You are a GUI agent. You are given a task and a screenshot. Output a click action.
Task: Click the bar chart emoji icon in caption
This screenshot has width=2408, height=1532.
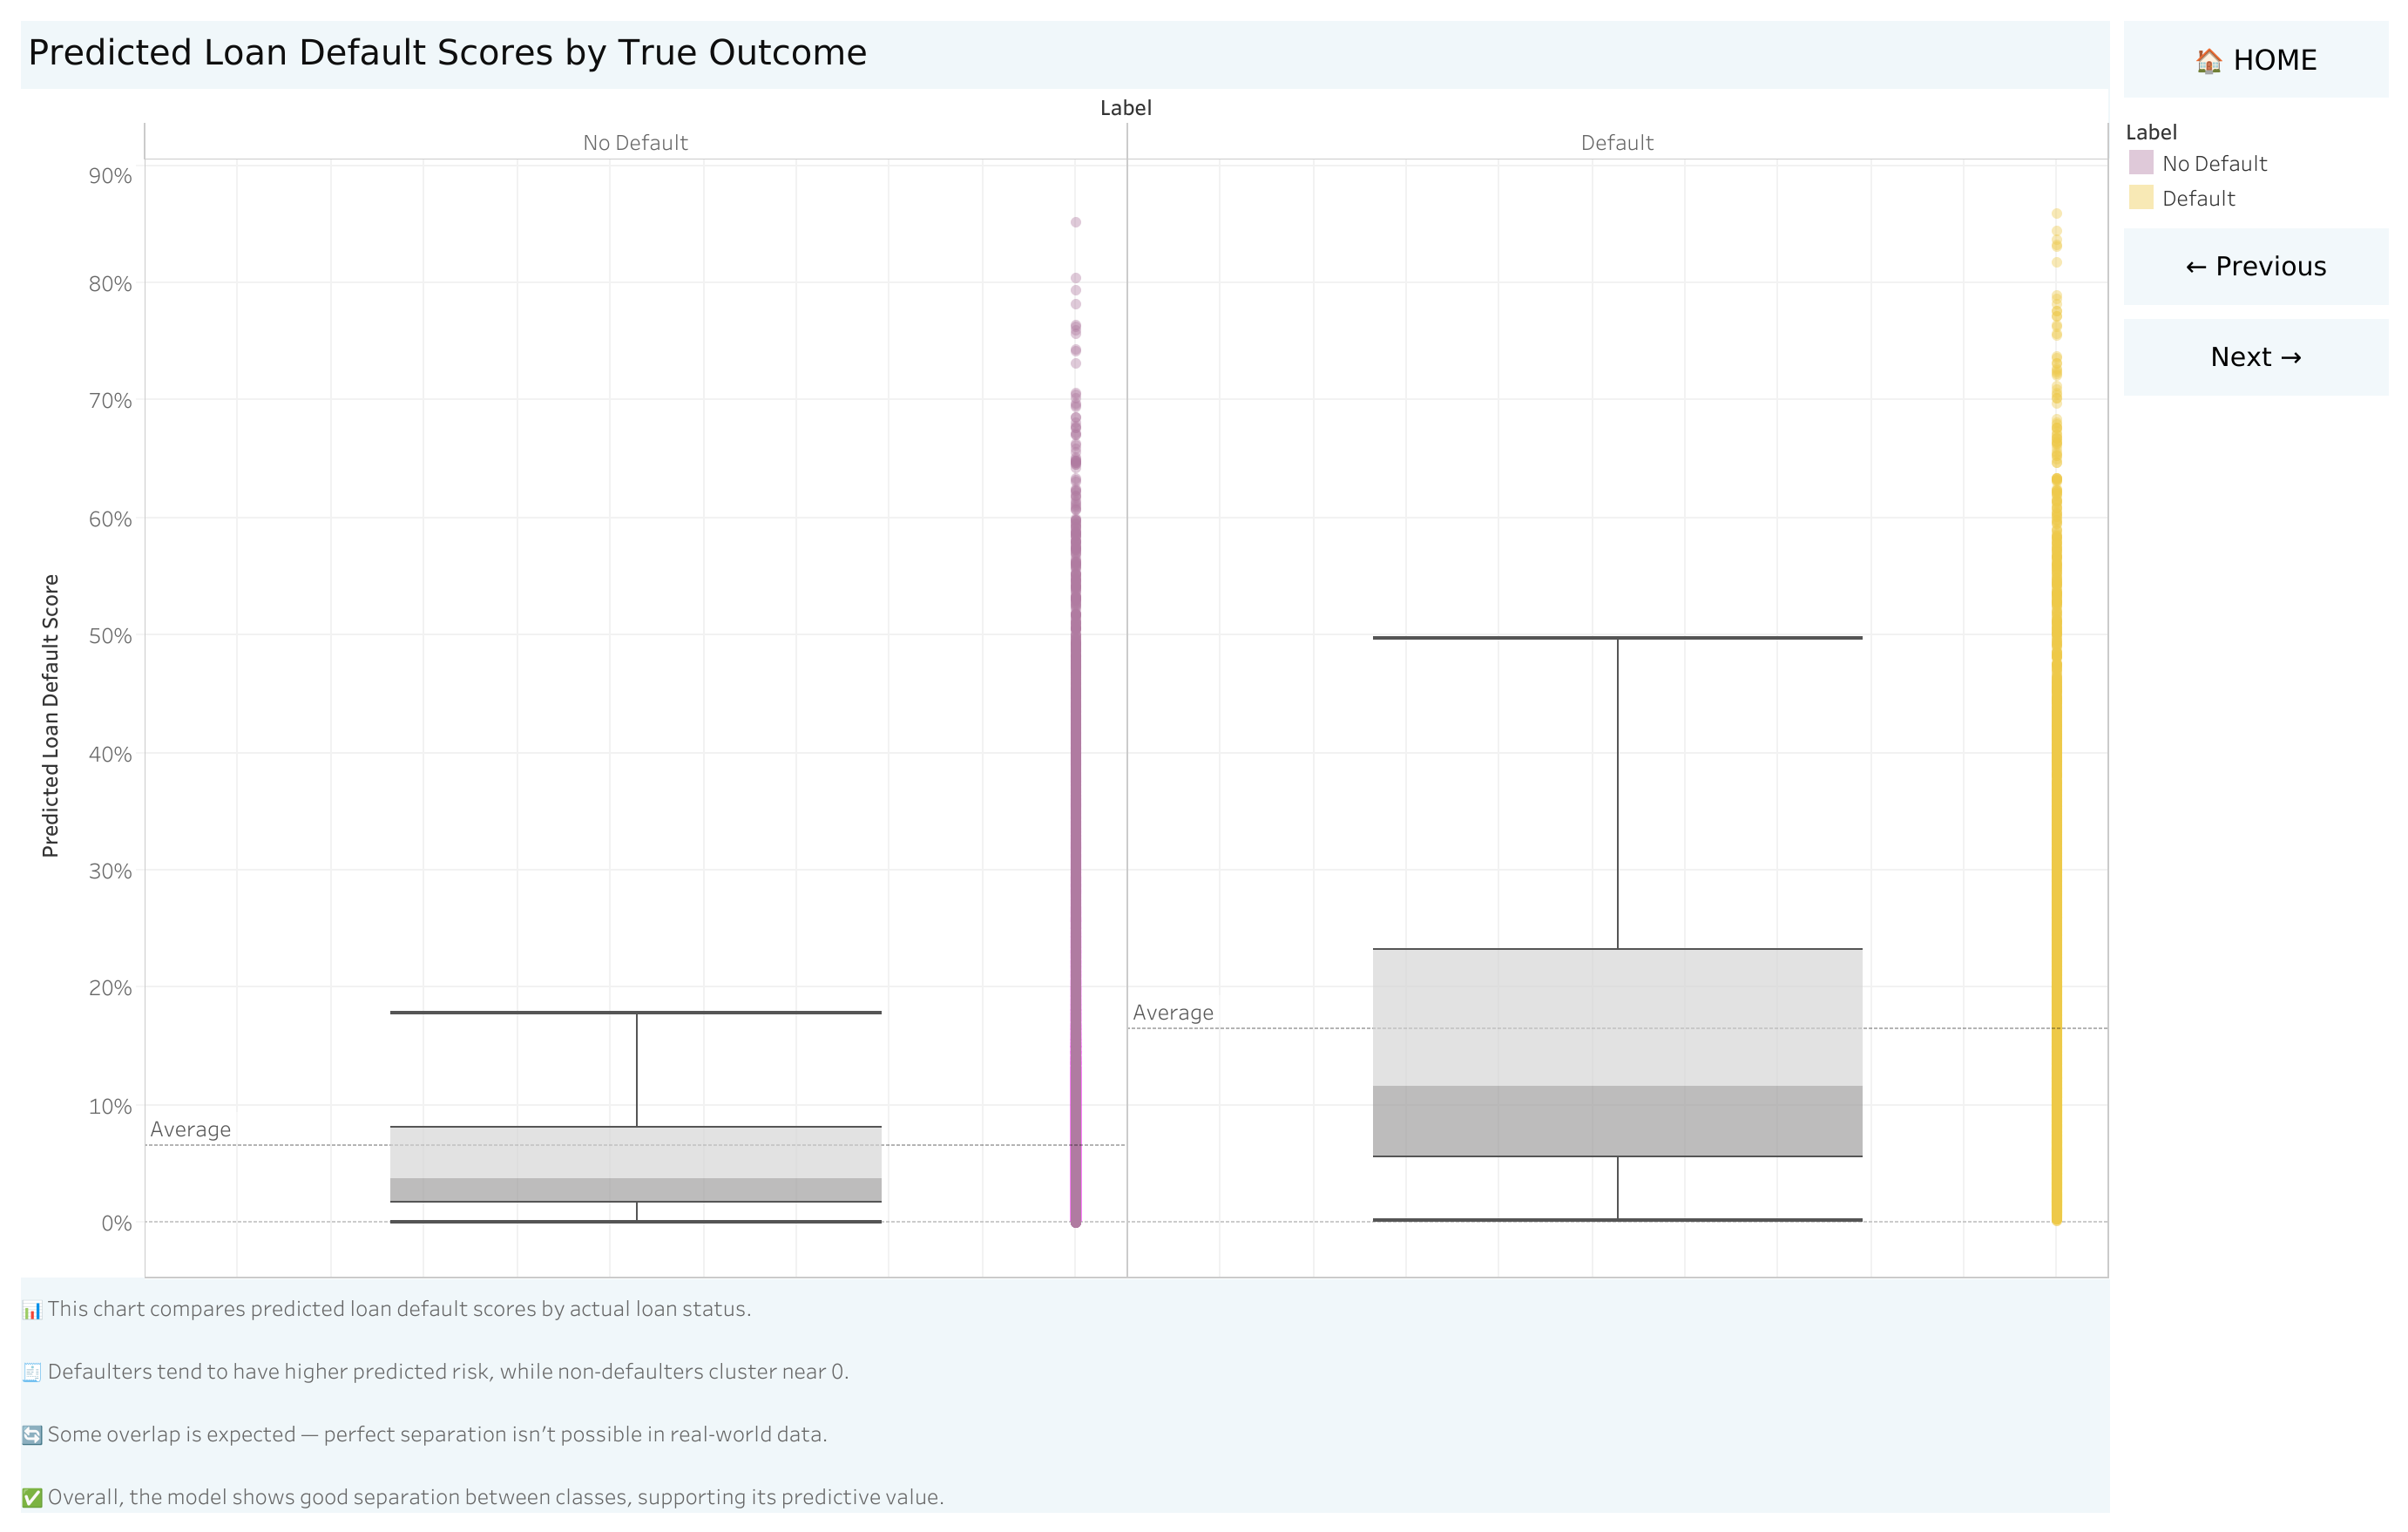coord(32,1310)
